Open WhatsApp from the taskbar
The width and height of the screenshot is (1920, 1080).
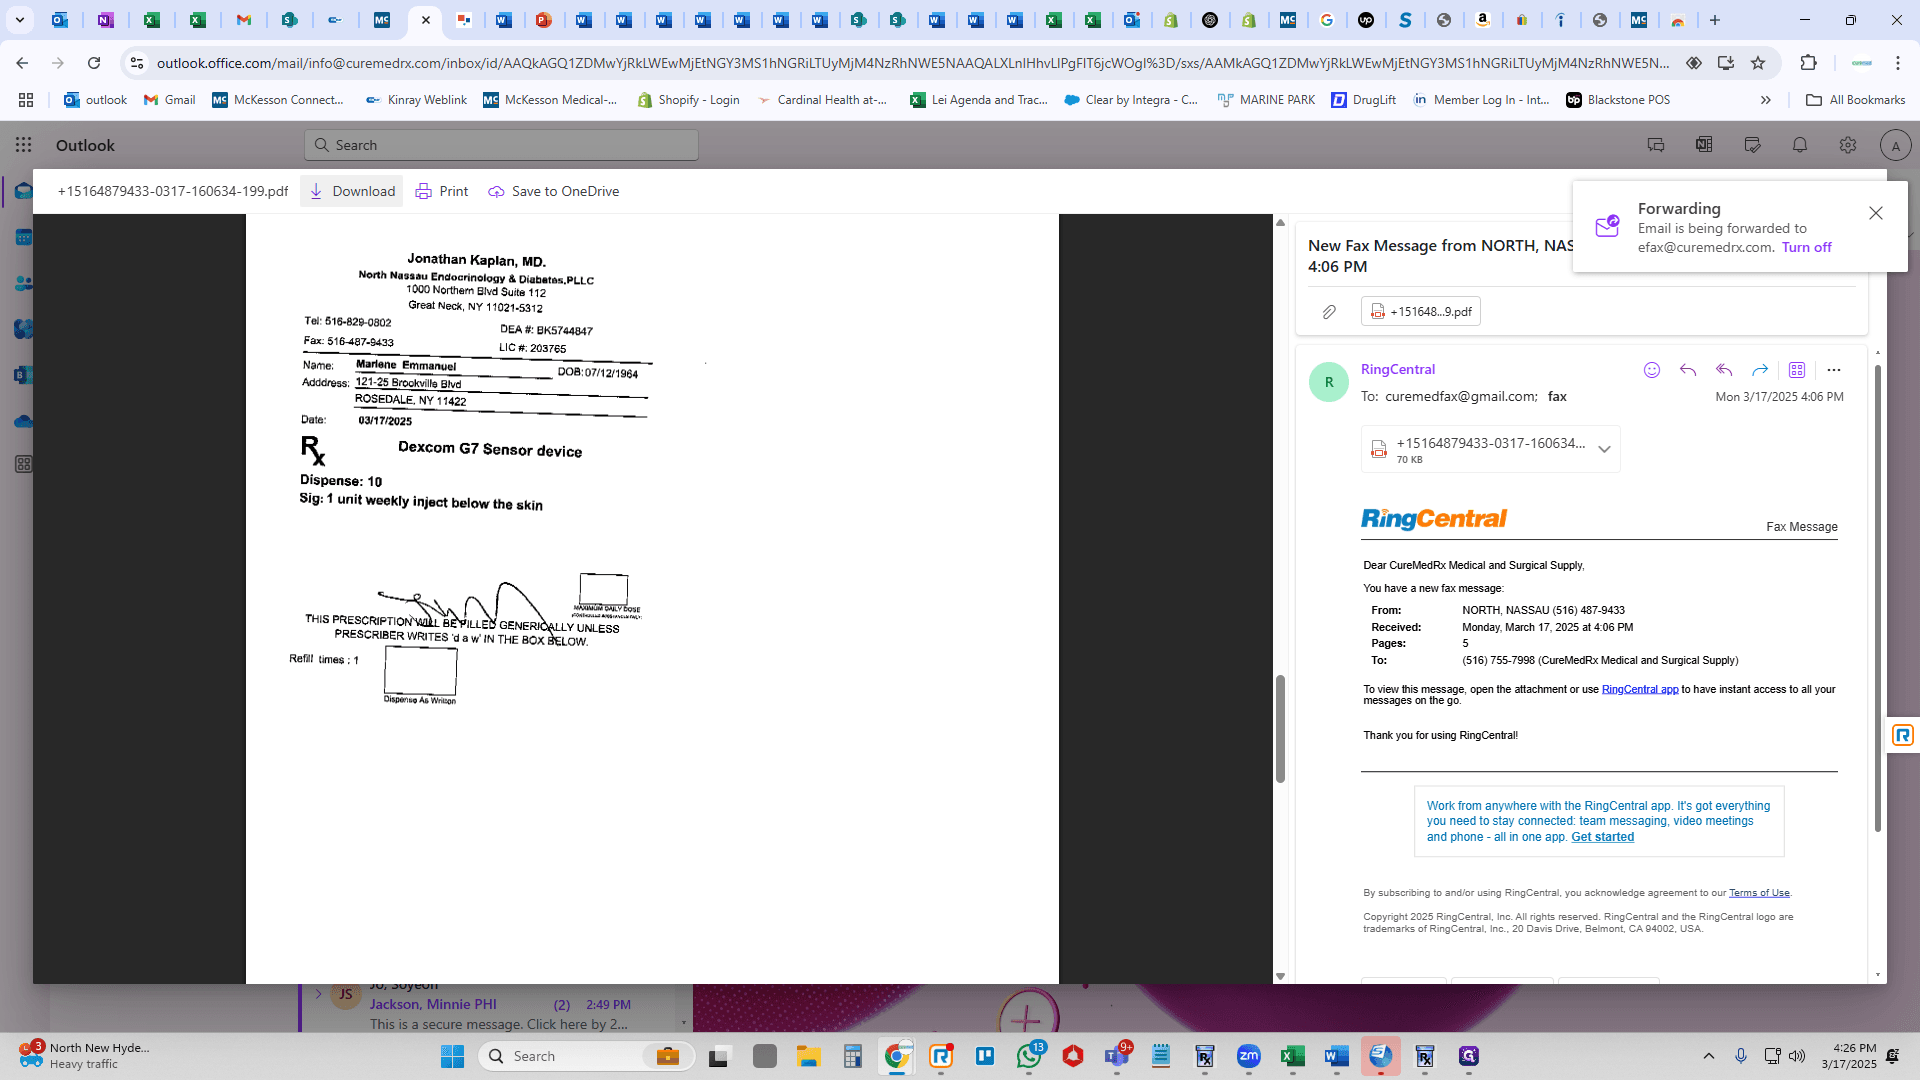click(1029, 1056)
